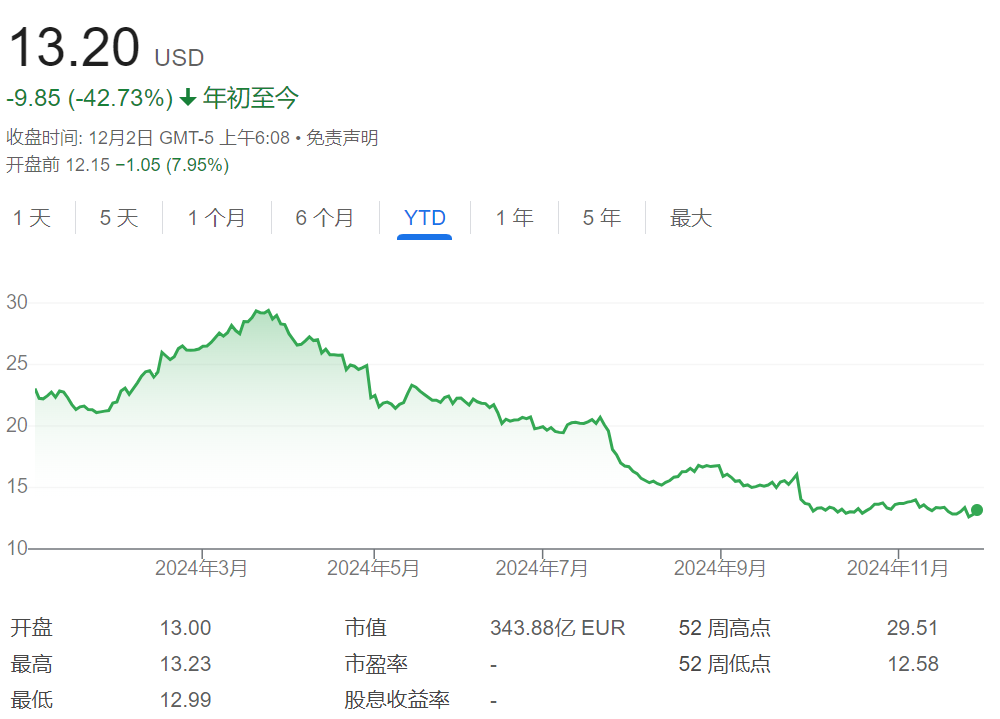The width and height of the screenshot is (1000, 719).
Task: Select the "YTD" time range tab
Action: point(424,218)
